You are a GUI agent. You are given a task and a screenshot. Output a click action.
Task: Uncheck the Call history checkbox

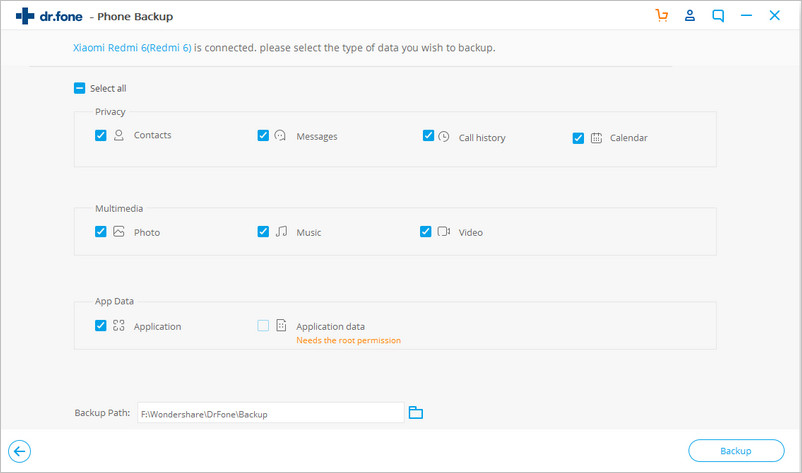tap(428, 136)
